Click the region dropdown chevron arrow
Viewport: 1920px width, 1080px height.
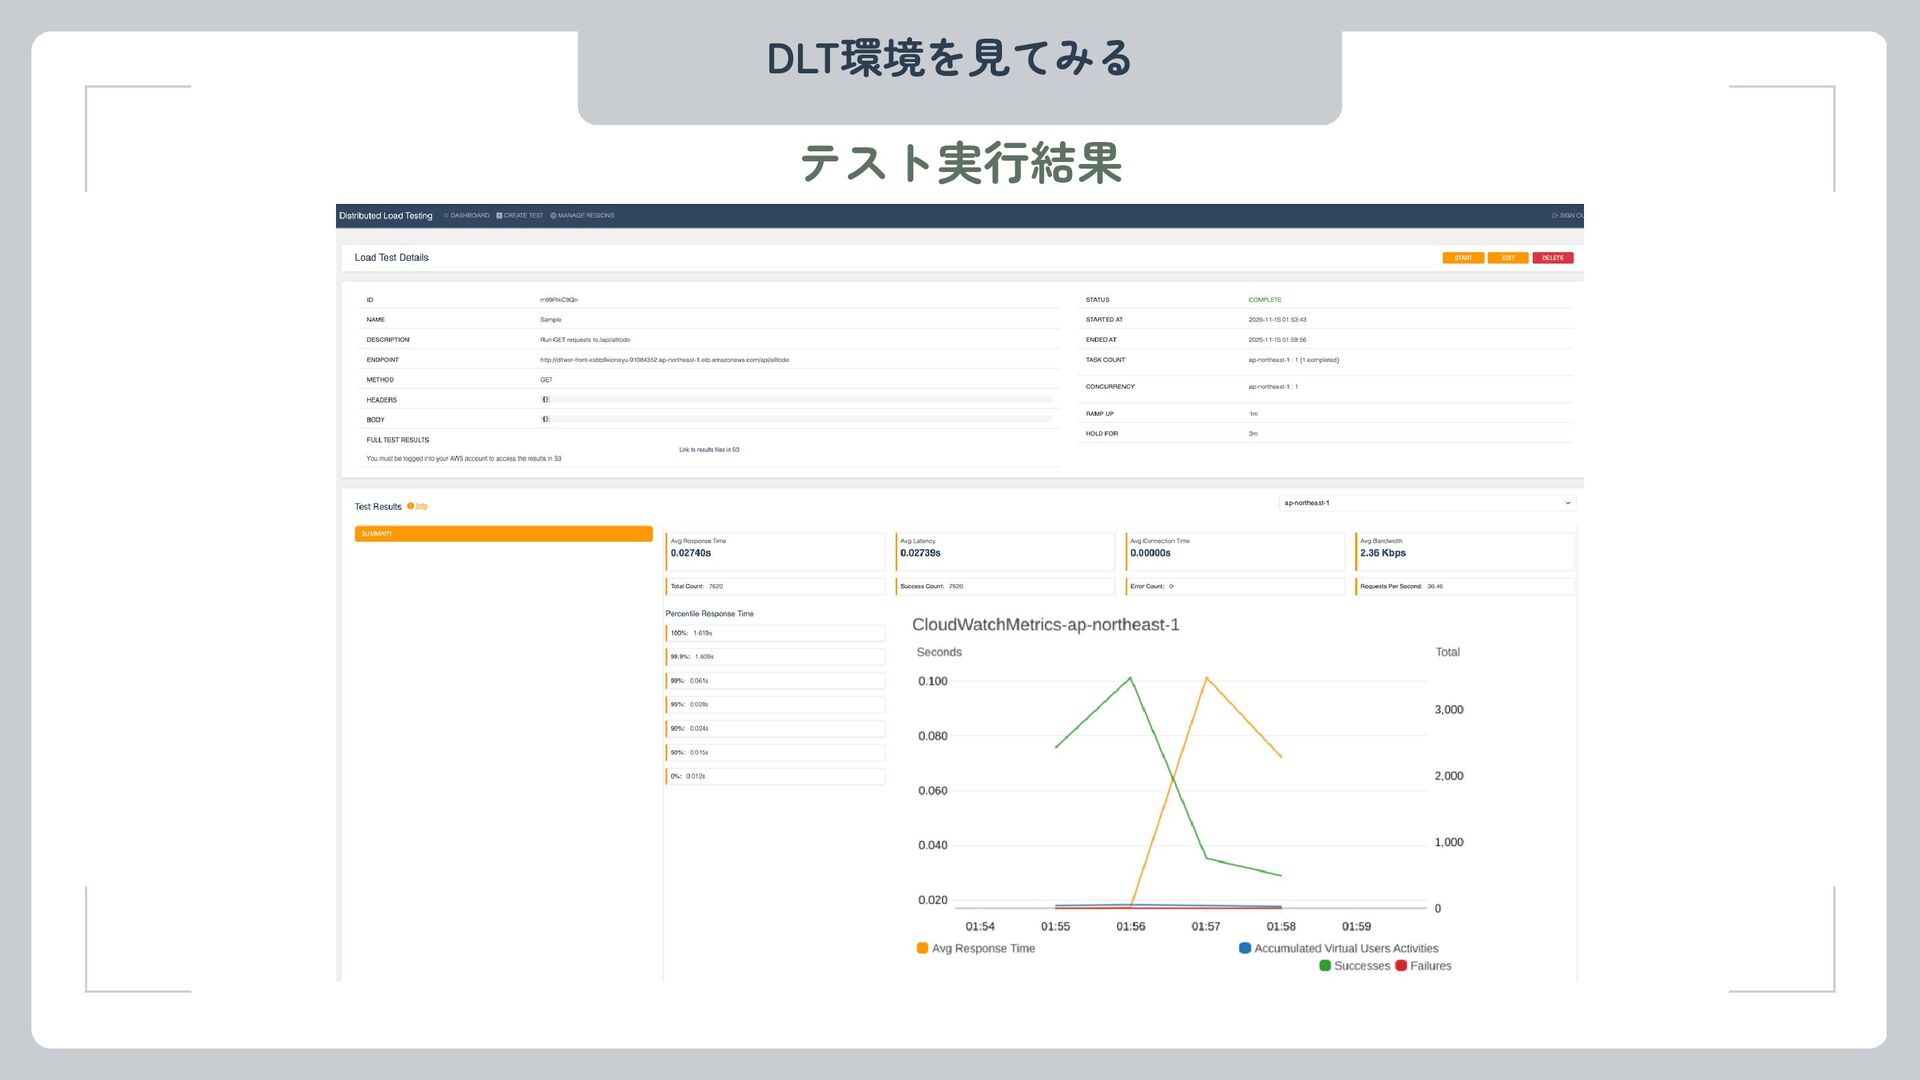click(1567, 503)
